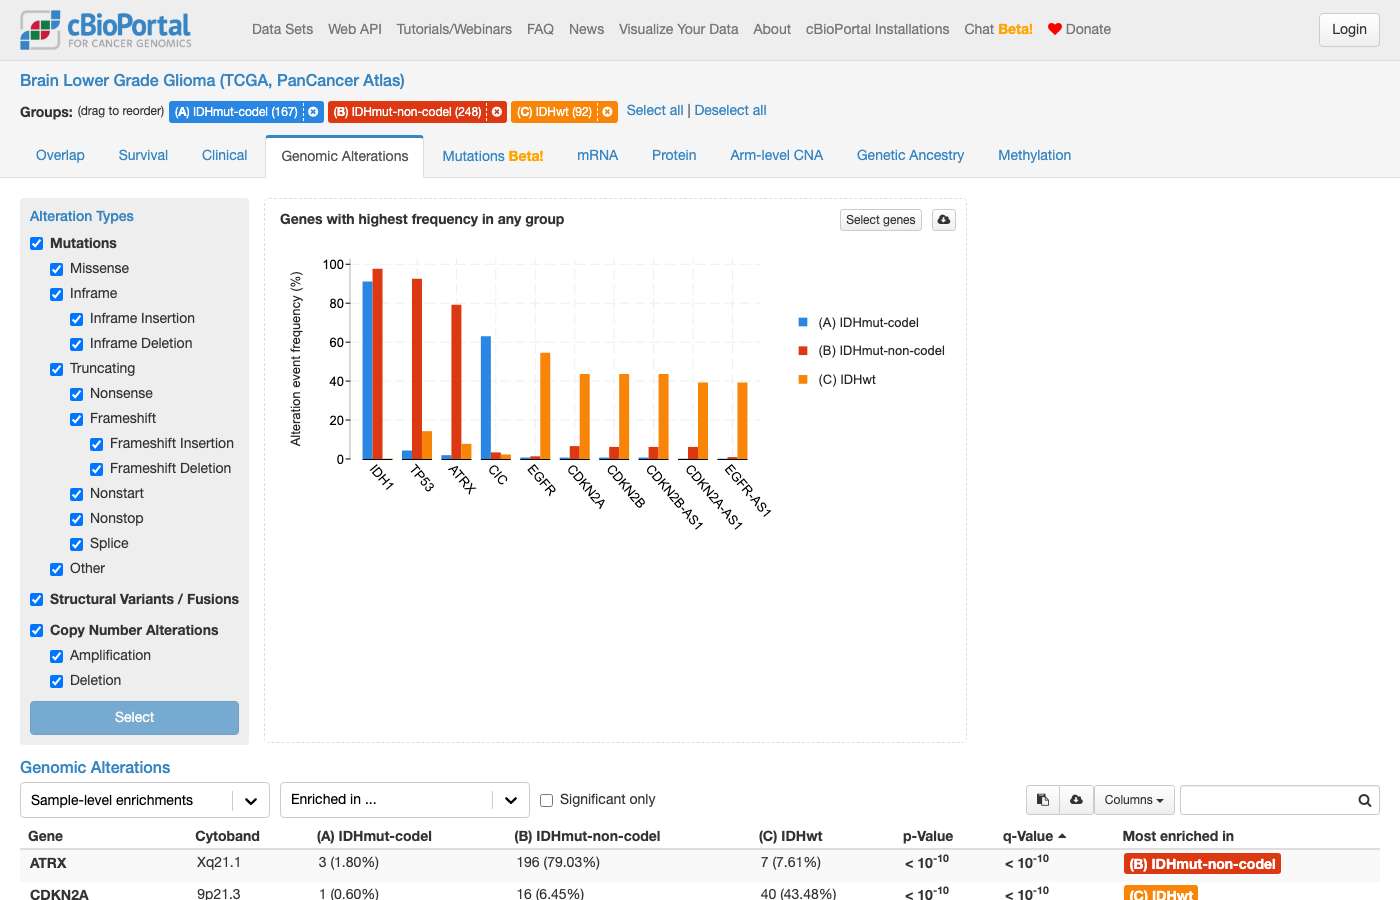Click the red IDHmut-non-codel legend marker

(x=803, y=350)
